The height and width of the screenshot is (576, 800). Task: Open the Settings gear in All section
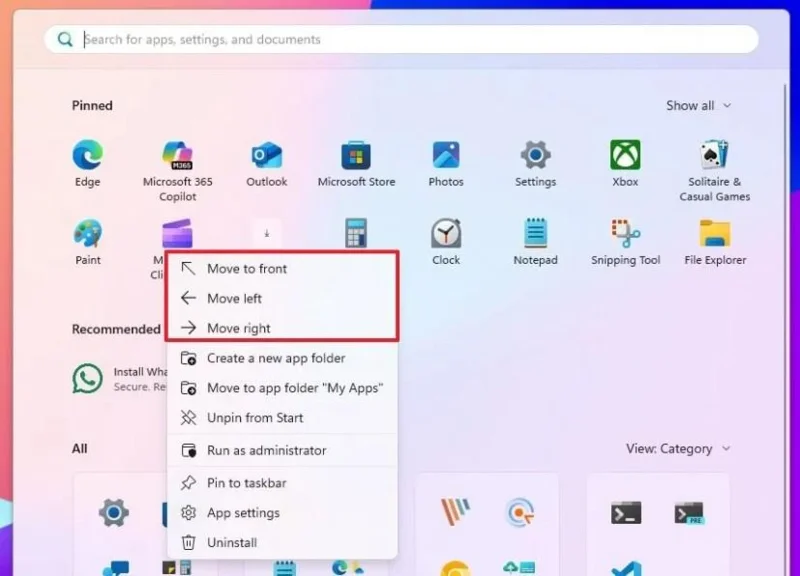pyautogui.click(x=114, y=512)
